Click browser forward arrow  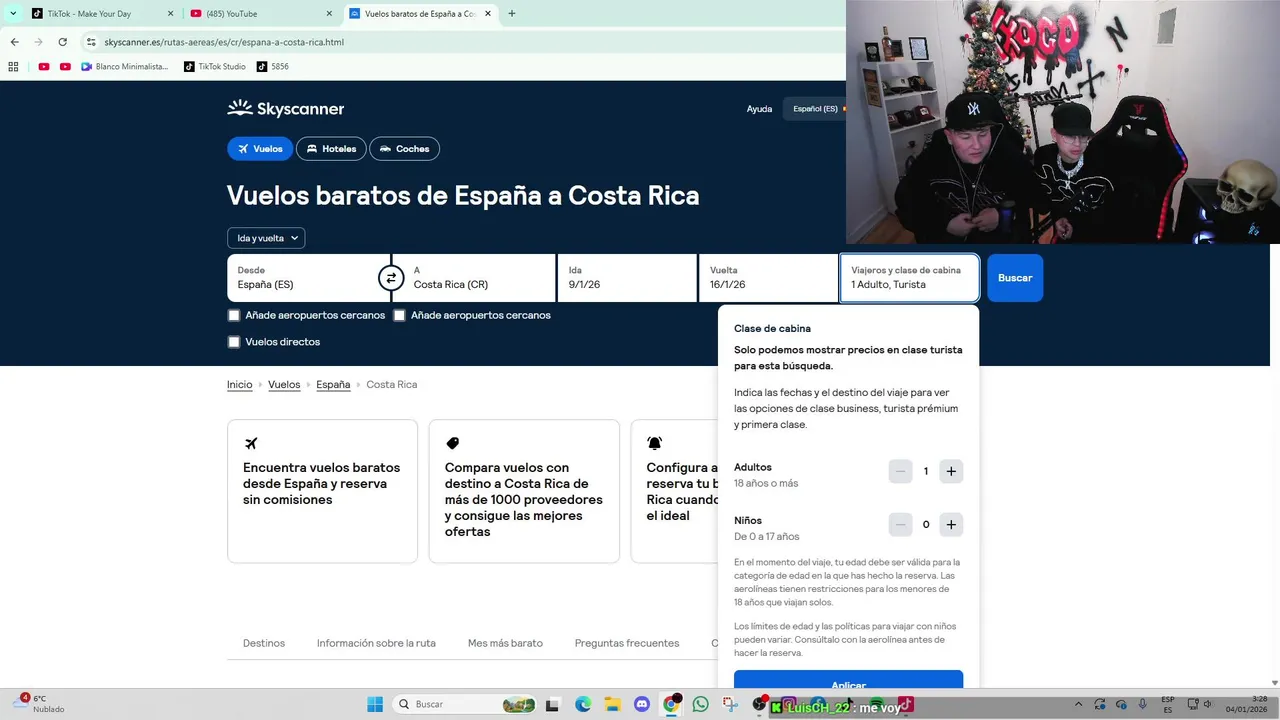coord(38,42)
